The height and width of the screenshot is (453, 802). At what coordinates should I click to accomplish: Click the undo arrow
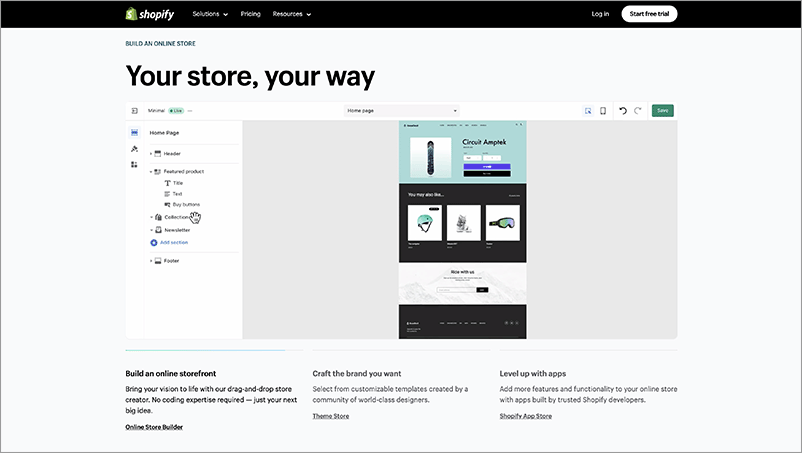[x=622, y=111]
